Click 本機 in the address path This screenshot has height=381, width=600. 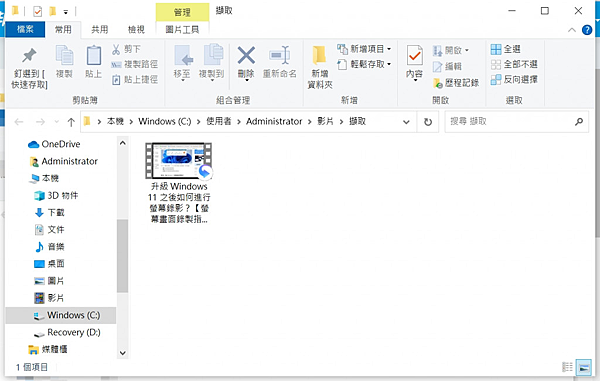(x=115, y=122)
